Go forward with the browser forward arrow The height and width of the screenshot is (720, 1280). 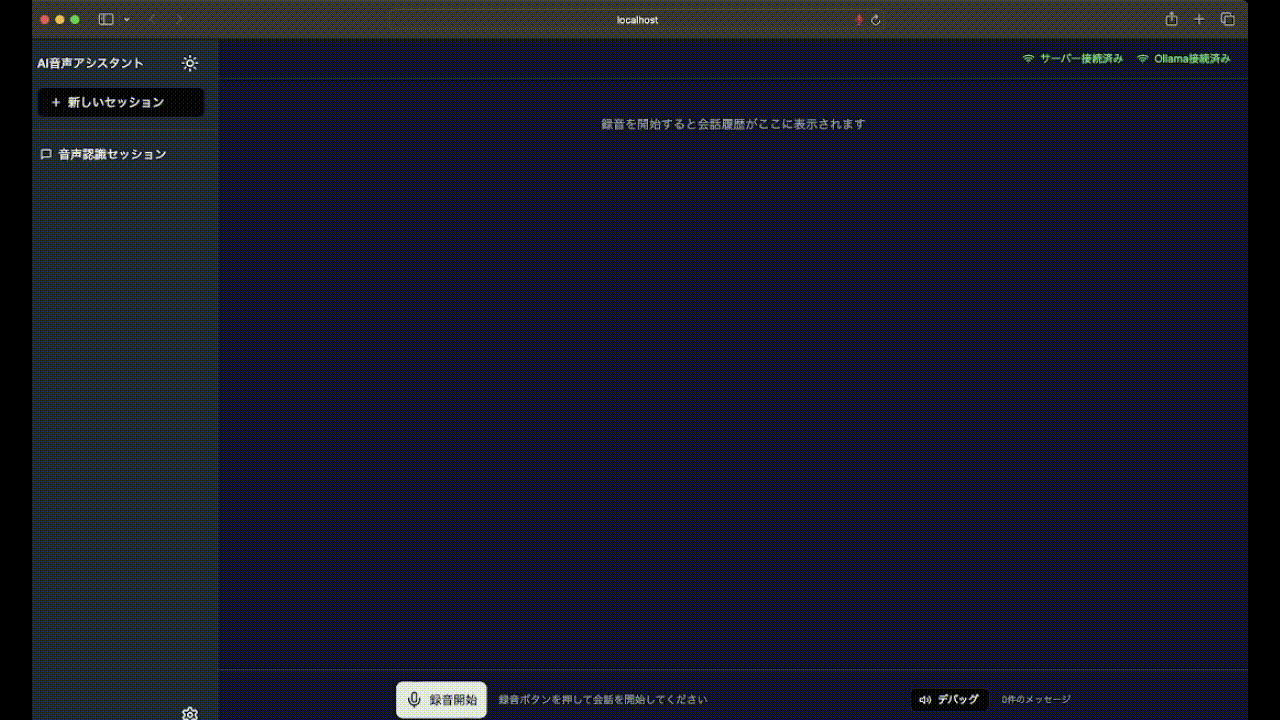click(x=179, y=20)
